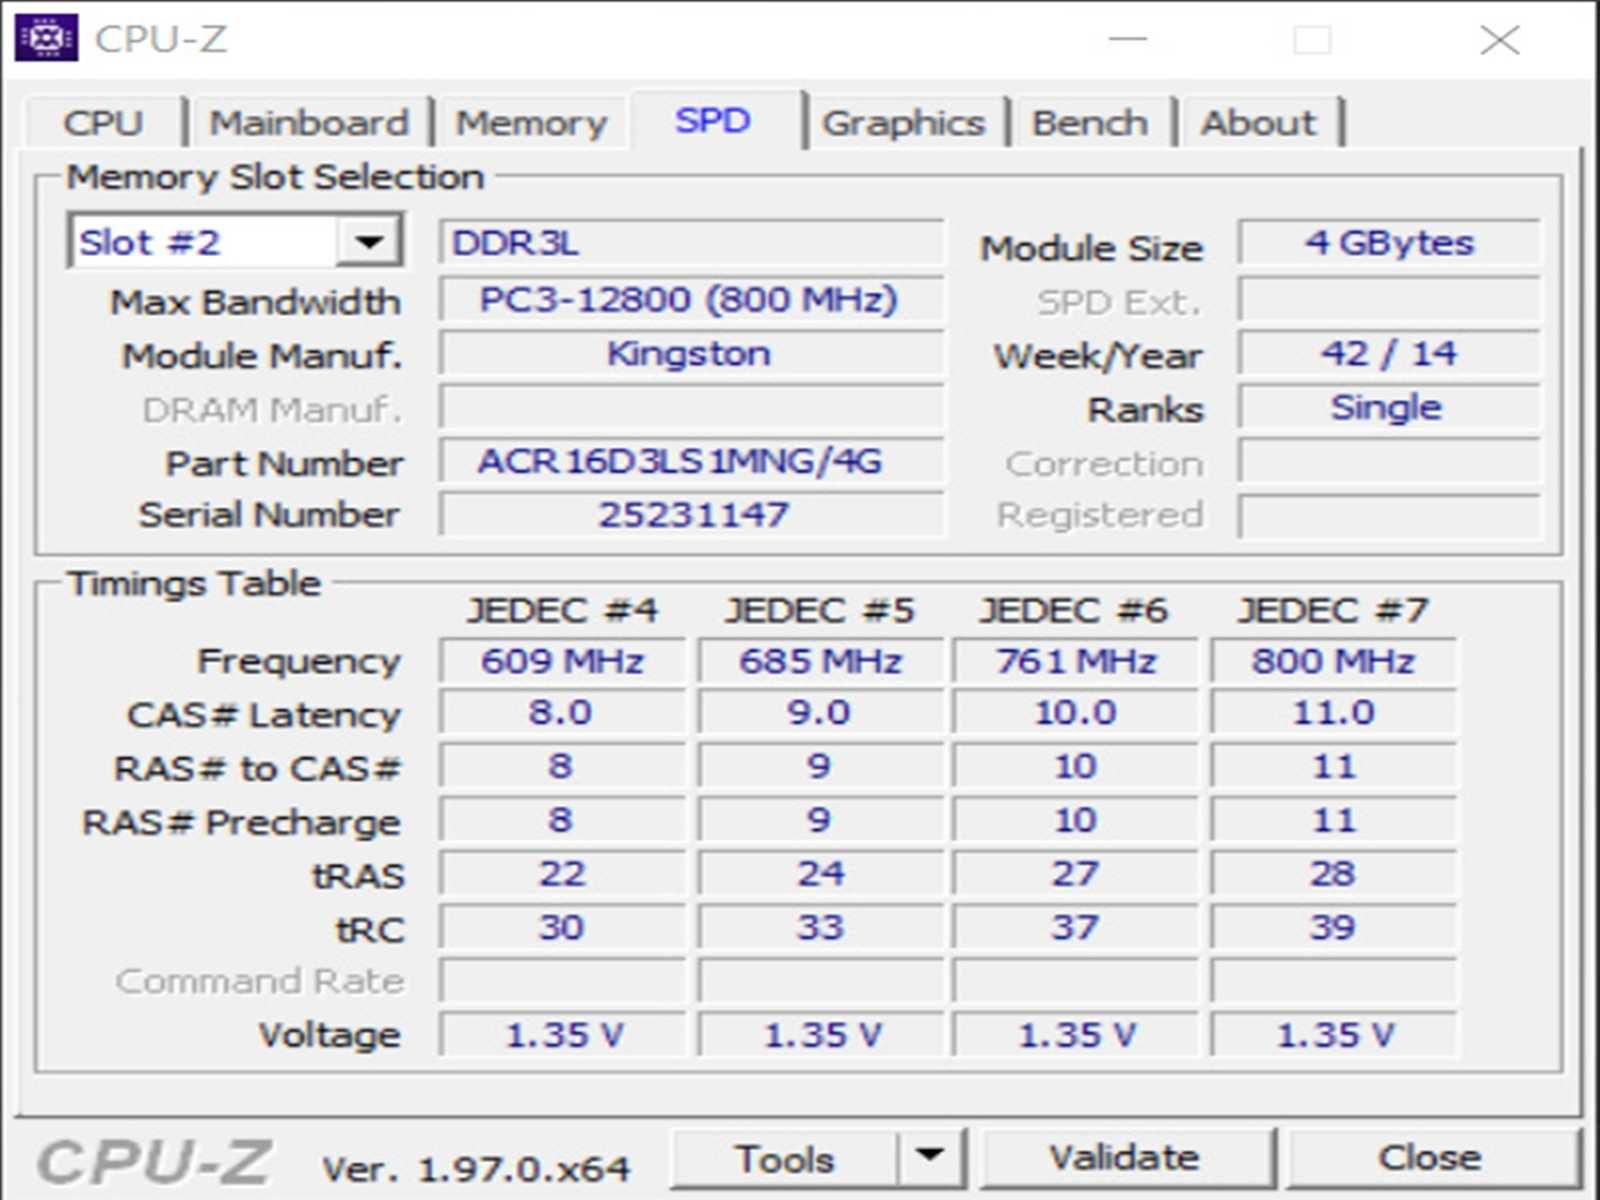Select the PC3-12800 (800 MHz) bandwidth value
This screenshot has height=1200, width=1600.
click(691, 299)
